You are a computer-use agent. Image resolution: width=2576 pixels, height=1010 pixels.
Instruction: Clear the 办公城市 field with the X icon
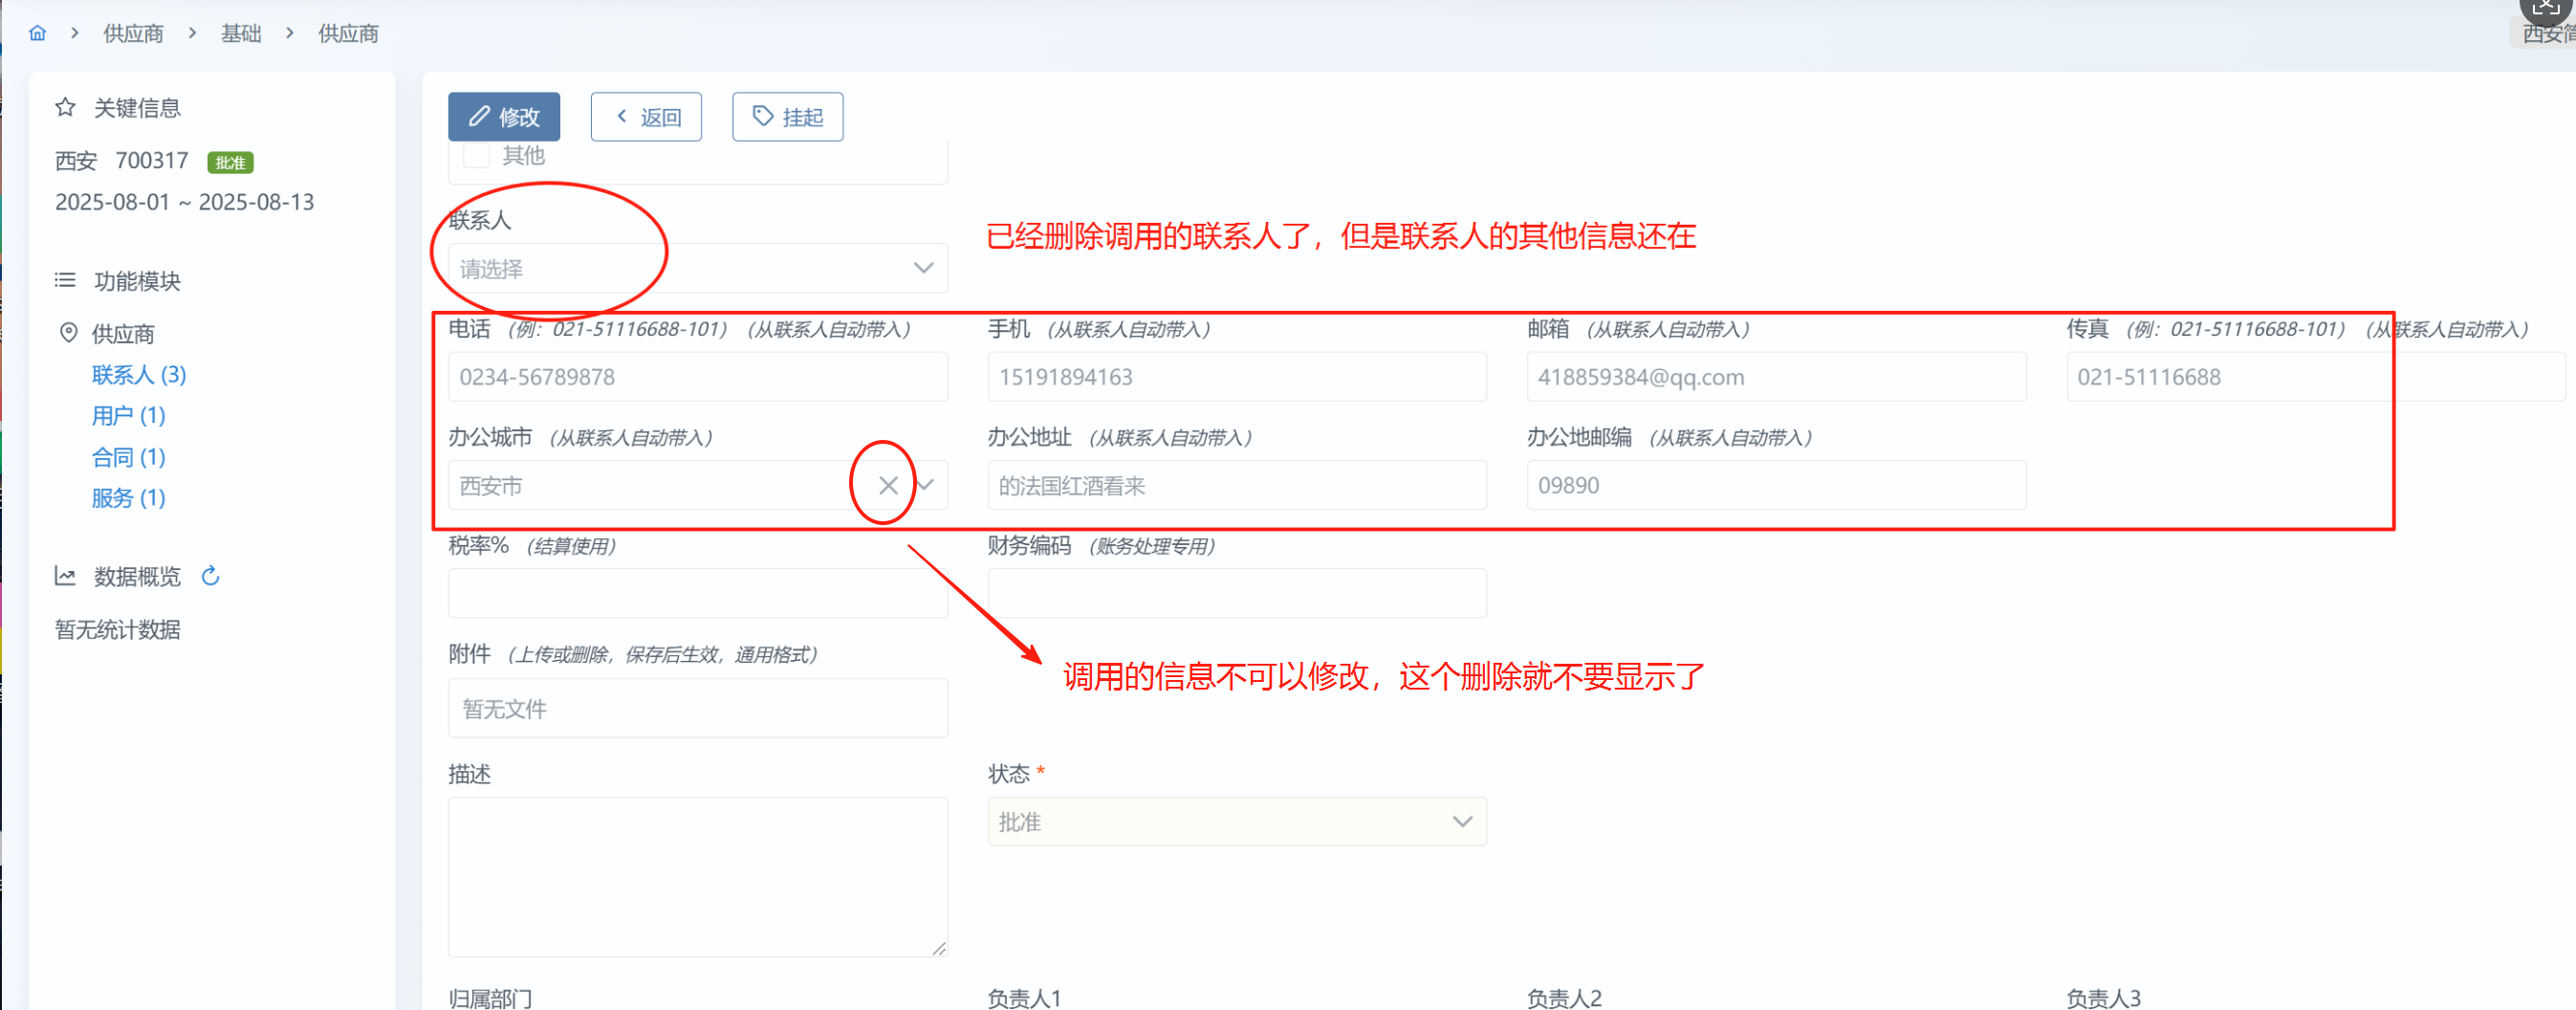point(887,486)
